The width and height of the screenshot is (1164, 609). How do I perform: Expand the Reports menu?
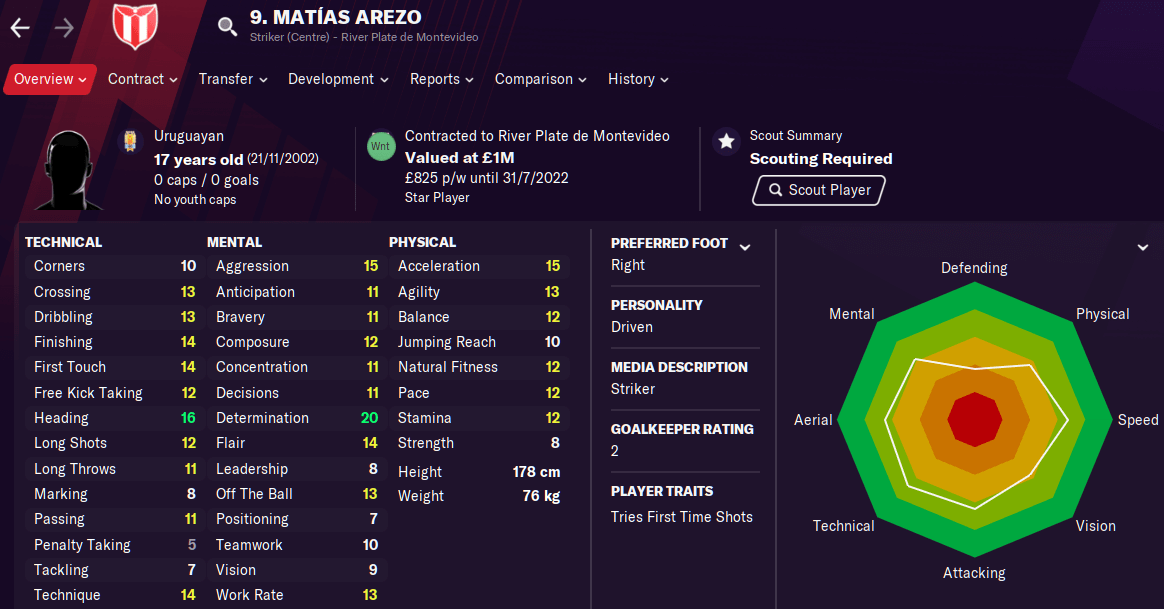pyautogui.click(x=442, y=79)
